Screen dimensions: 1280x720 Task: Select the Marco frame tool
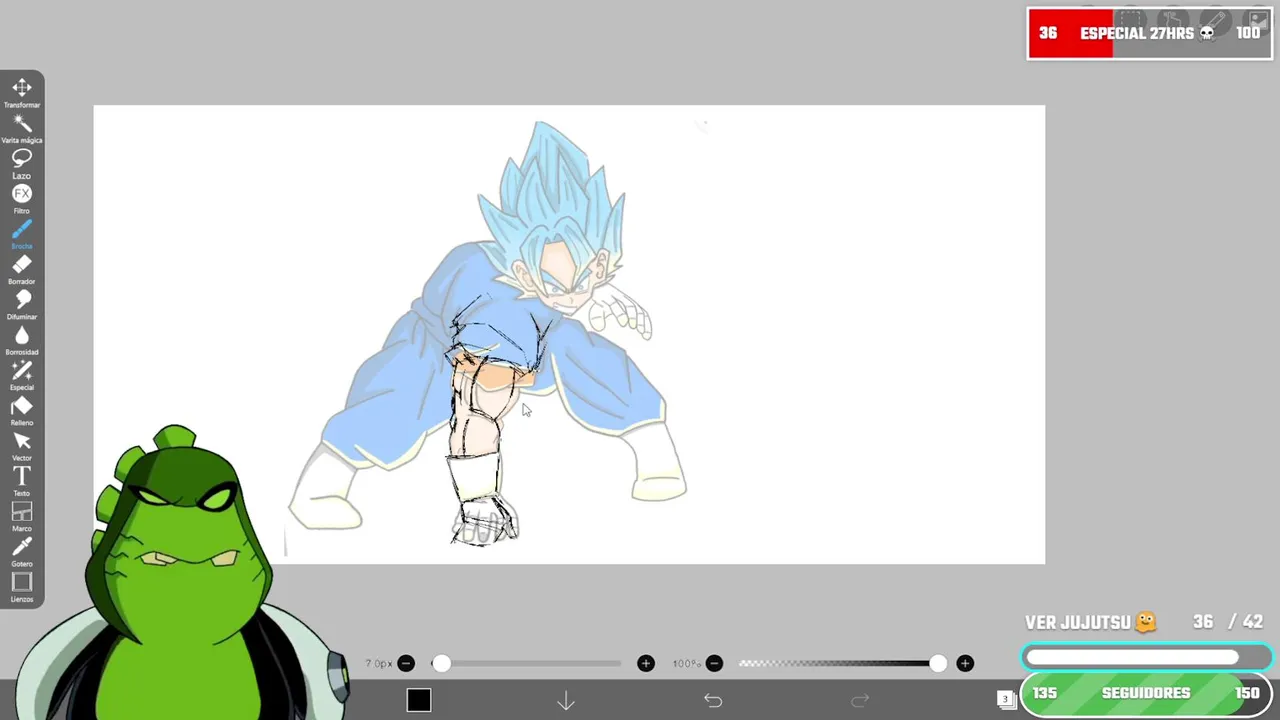point(22,516)
